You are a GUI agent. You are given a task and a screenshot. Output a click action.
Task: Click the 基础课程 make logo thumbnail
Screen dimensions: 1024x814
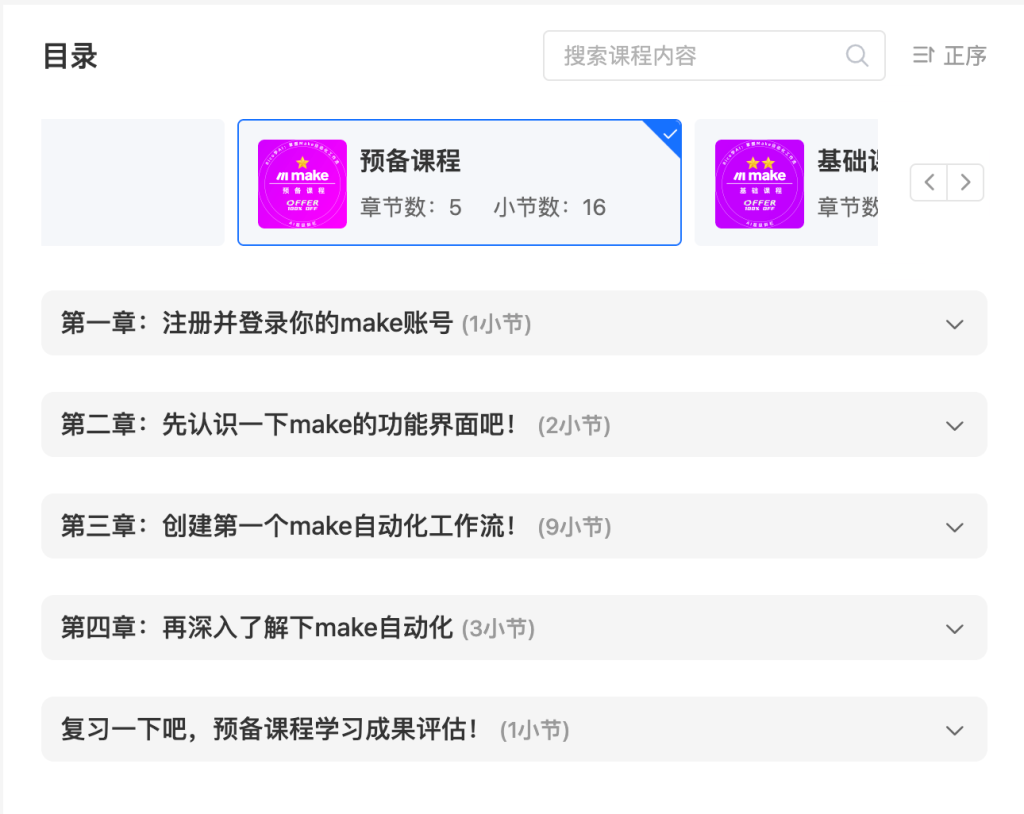pos(759,184)
